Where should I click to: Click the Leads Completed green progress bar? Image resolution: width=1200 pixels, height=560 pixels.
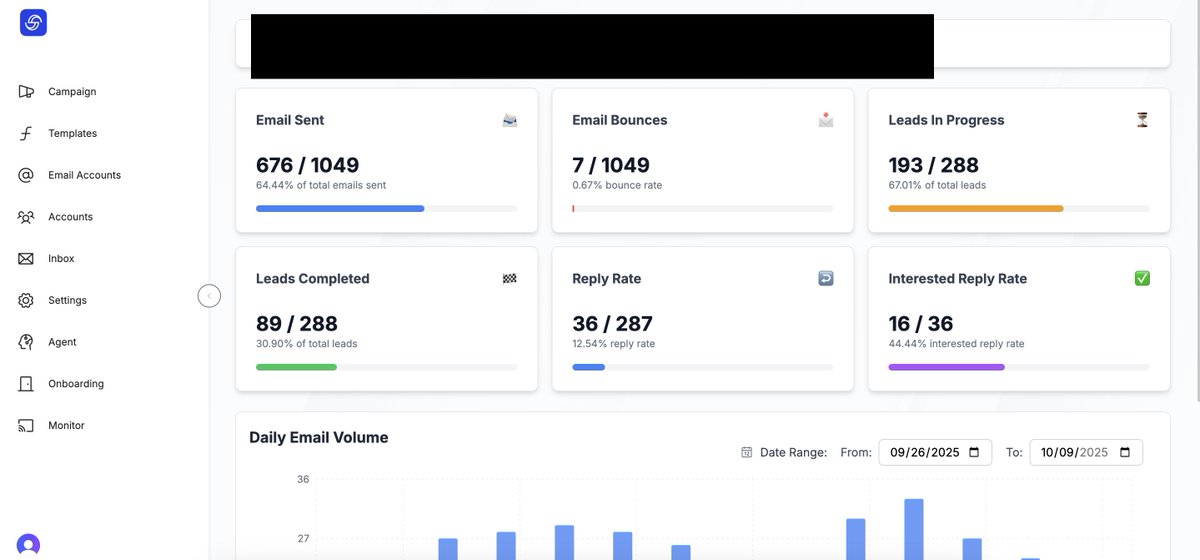296,367
